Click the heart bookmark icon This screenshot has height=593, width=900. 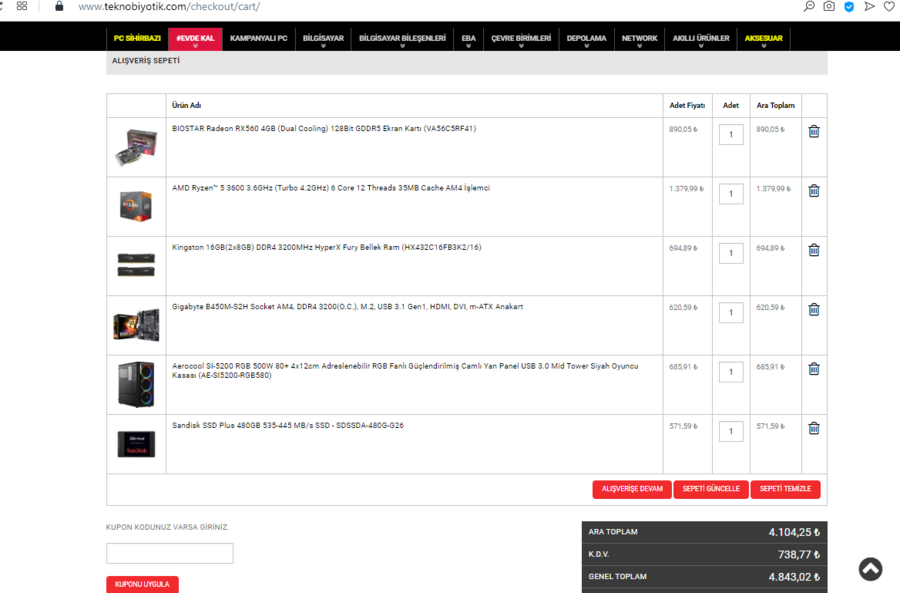pos(889,7)
